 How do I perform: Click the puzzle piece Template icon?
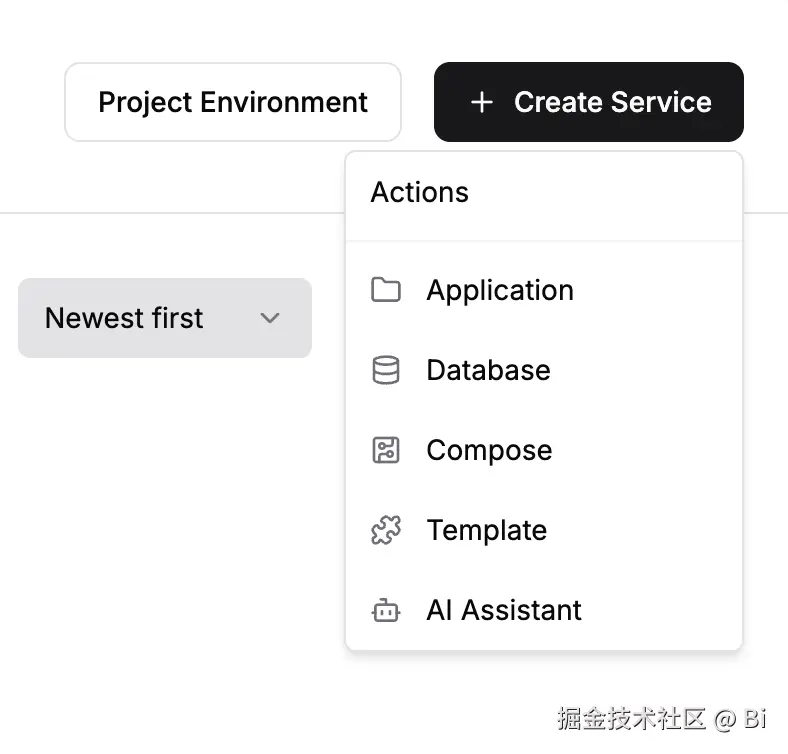(x=386, y=530)
